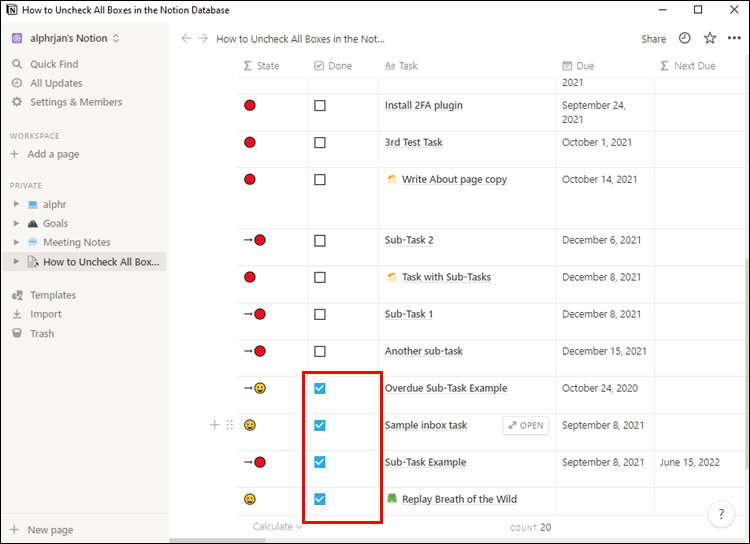Click the red State circle for 3rd Test Task
Image resolution: width=750 pixels, height=544 pixels.
point(250,142)
